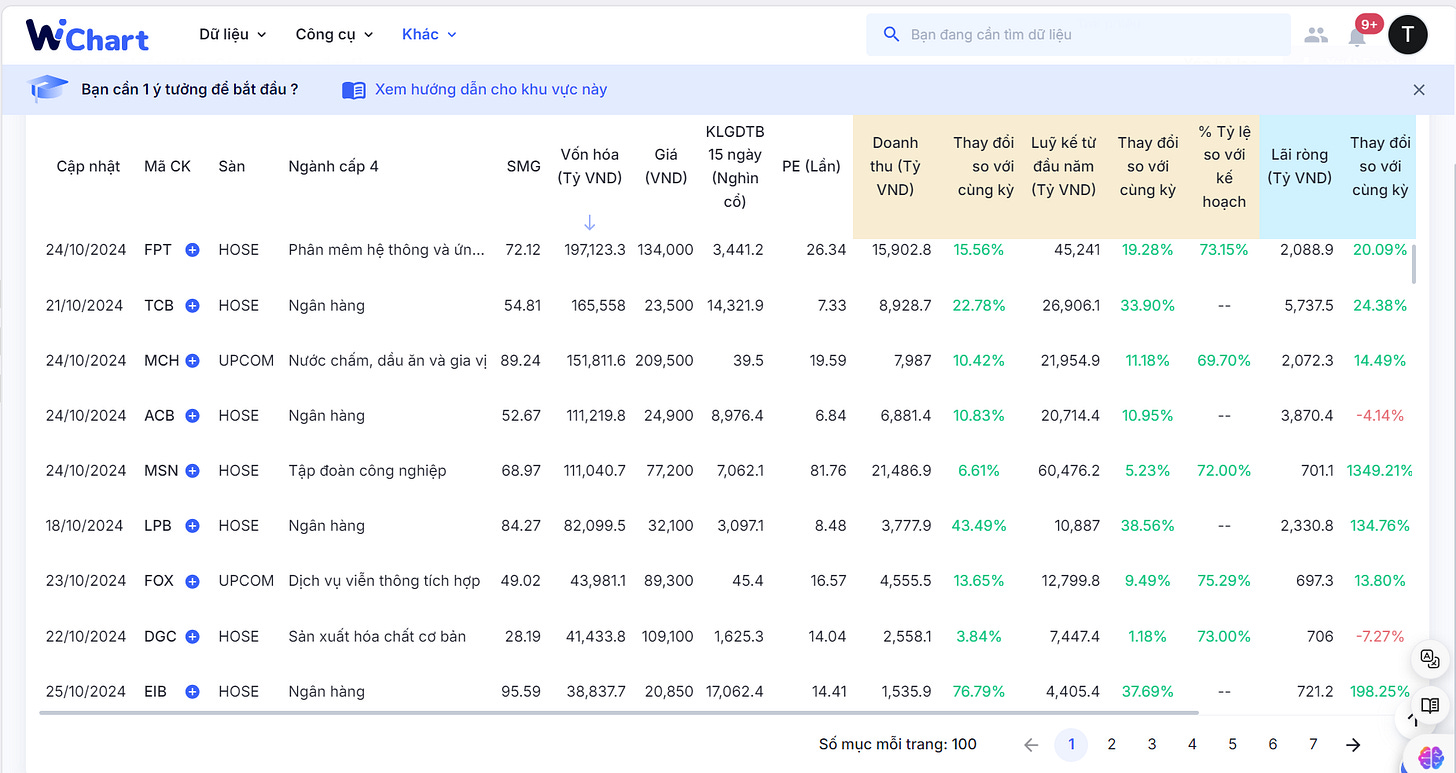1456x773 pixels.
Task: Open the community people icon
Action: tap(1316, 35)
